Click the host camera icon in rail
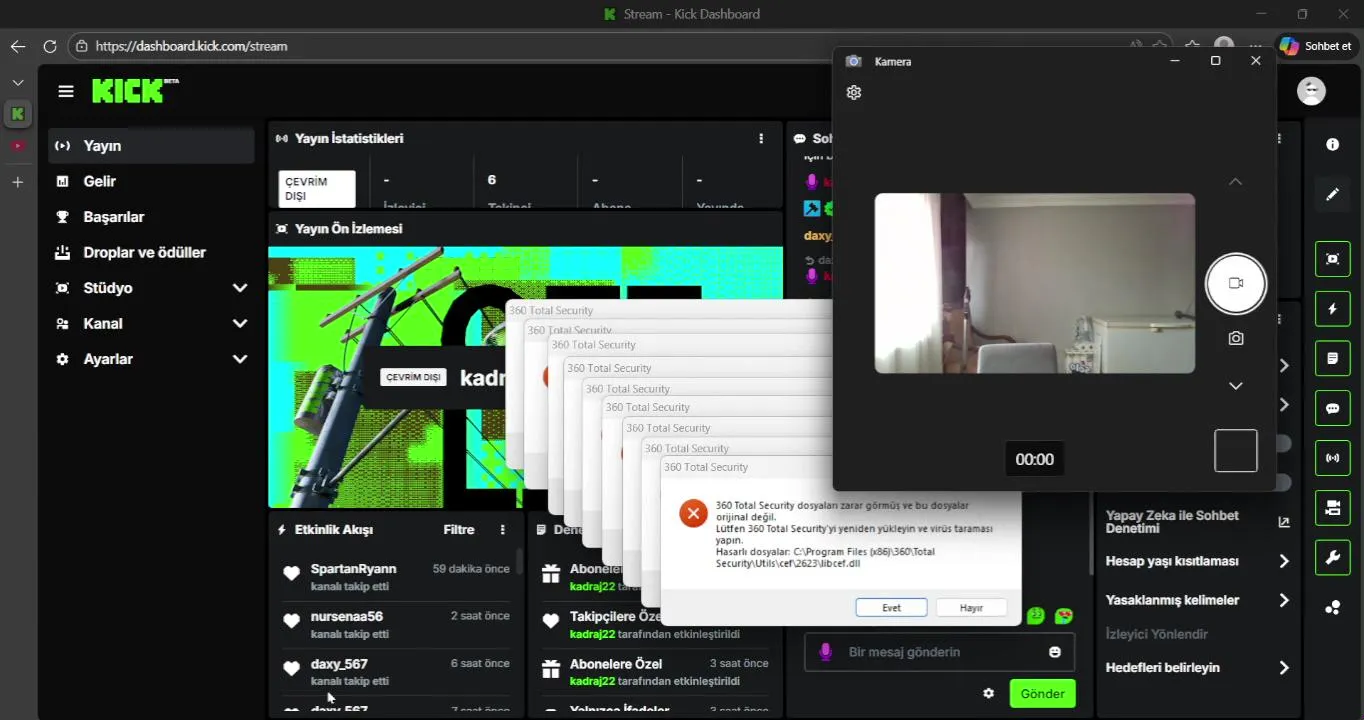The width and height of the screenshot is (1364, 720). click(x=1332, y=507)
